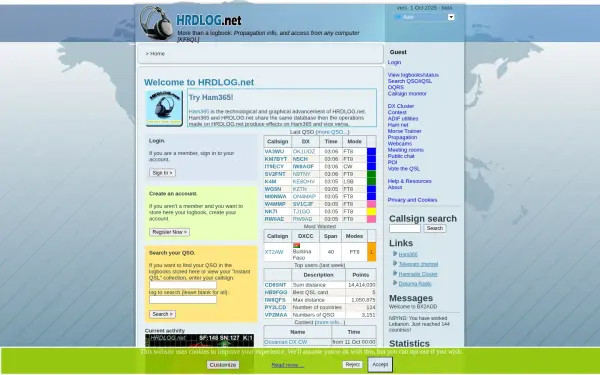Open OQRS in sidebar menu
Viewport: 600px width, 375px height.
pyautogui.click(x=396, y=87)
